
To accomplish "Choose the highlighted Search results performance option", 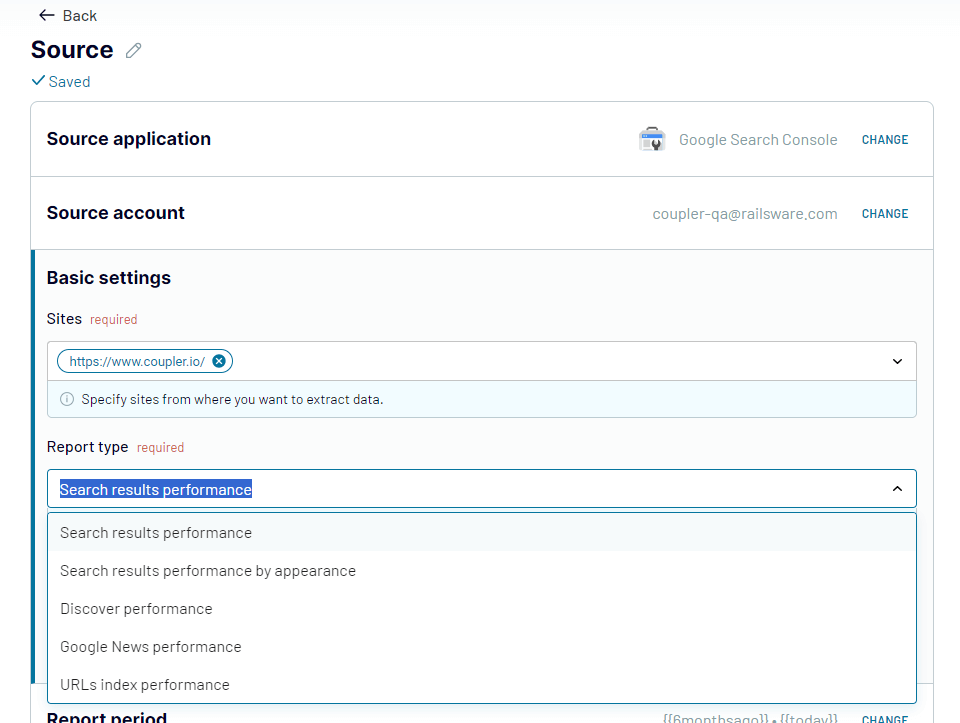I will tap(155, 532).
